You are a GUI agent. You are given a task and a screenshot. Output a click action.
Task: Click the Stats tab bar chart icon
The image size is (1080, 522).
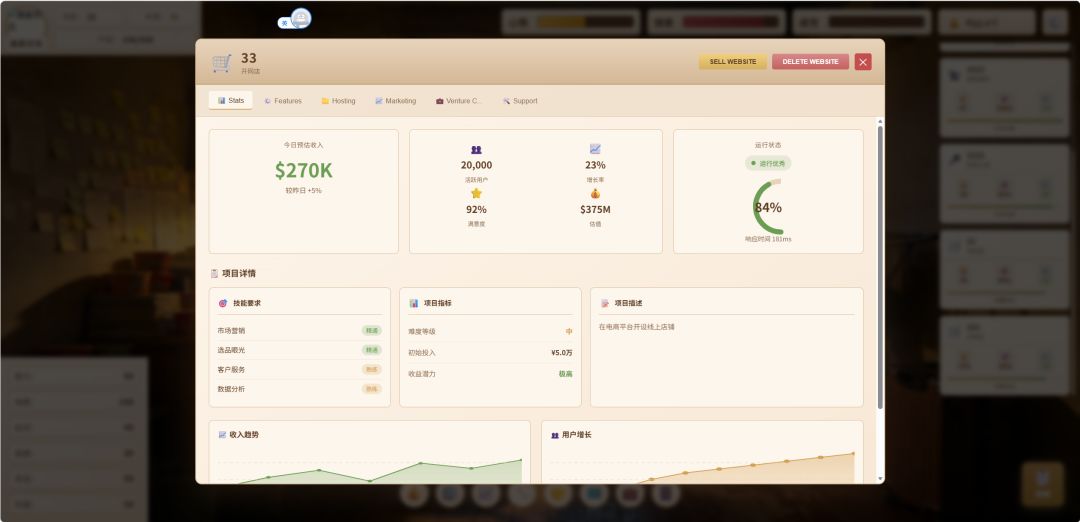(x=221, y=101)
